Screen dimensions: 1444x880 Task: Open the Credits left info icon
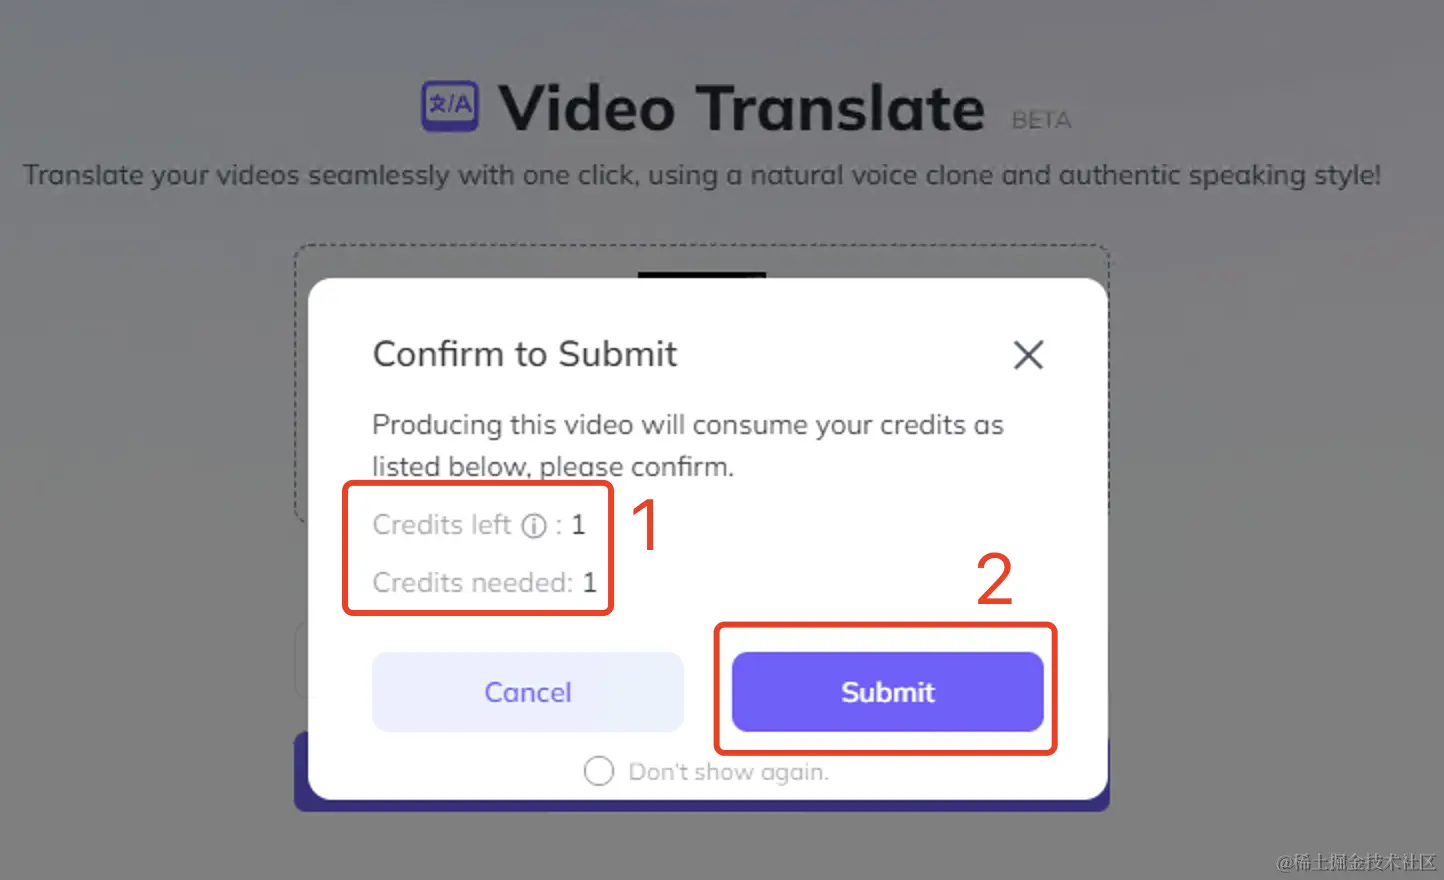click(x=535, y=525)
